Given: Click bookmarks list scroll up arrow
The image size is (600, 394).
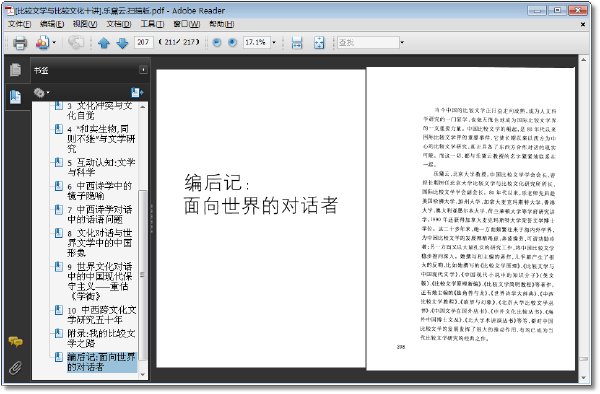Looking at the screenshot, I should point(143,107).
